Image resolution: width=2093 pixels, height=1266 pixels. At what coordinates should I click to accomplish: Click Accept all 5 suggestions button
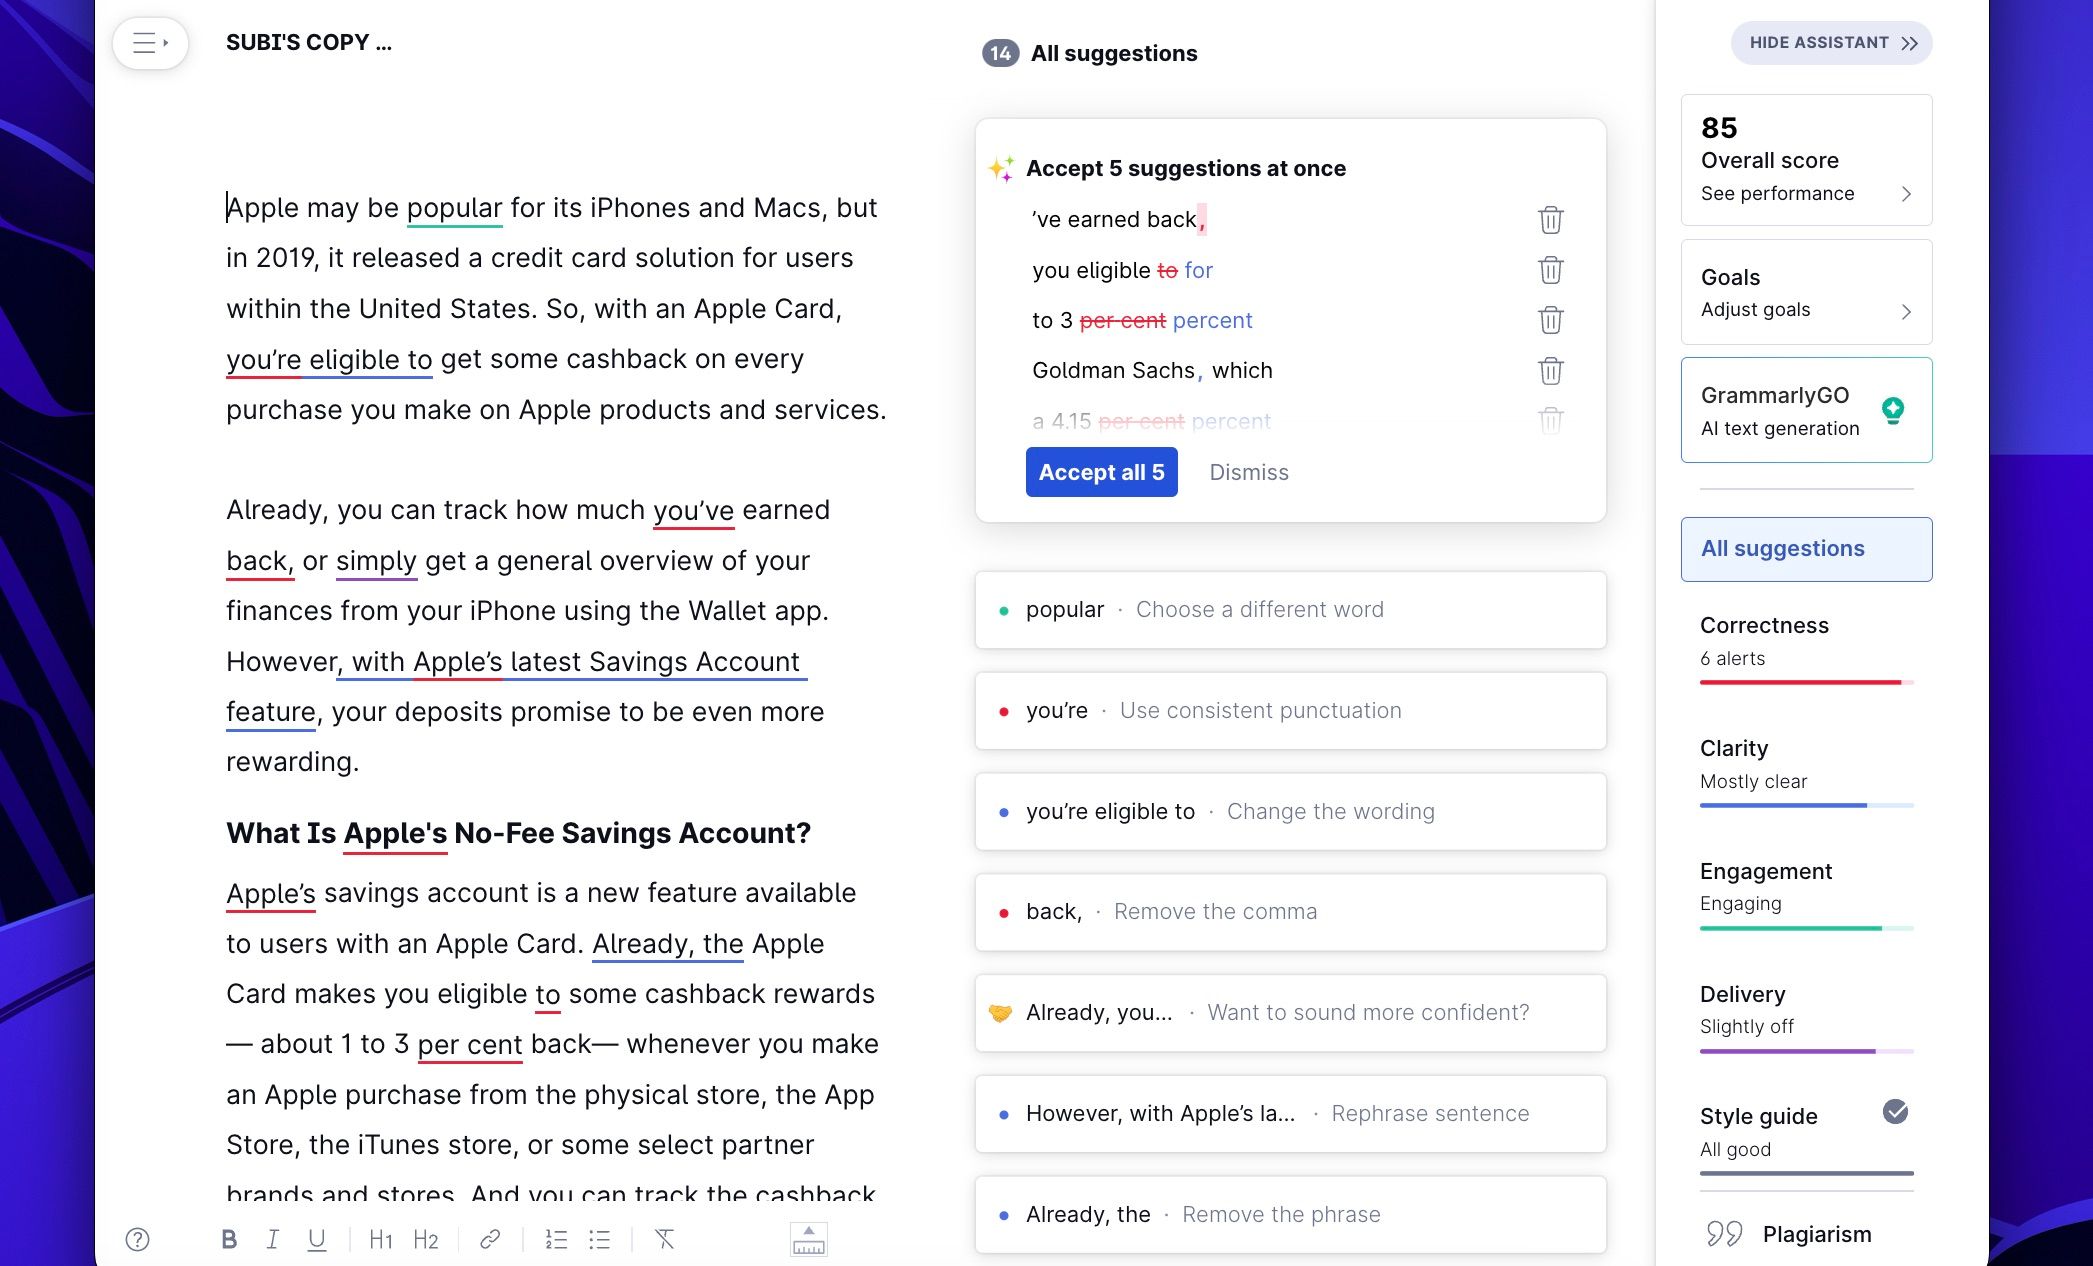[1102, 471]
